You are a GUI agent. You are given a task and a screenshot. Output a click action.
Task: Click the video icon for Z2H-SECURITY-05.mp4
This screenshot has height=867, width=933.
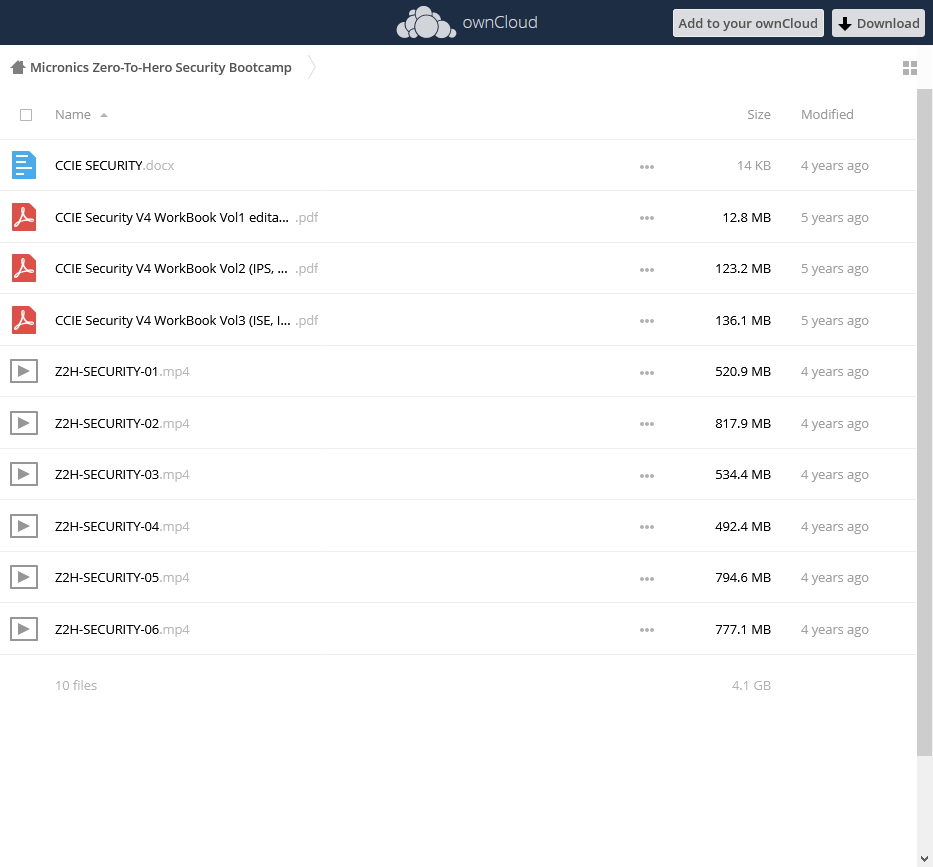tap(24, 577)
